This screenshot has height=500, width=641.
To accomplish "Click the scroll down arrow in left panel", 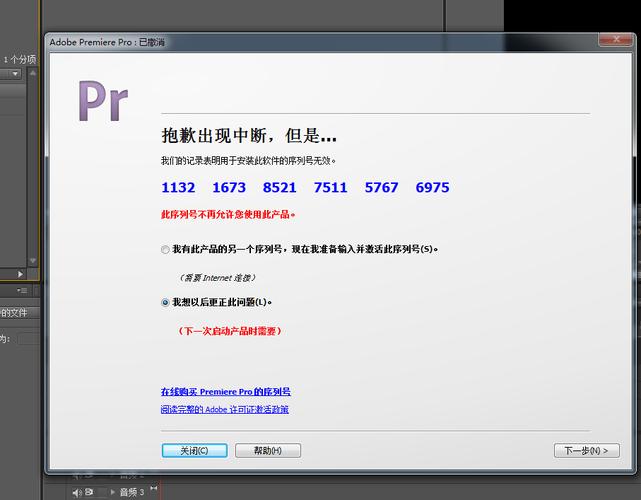I will pos(33,261).
